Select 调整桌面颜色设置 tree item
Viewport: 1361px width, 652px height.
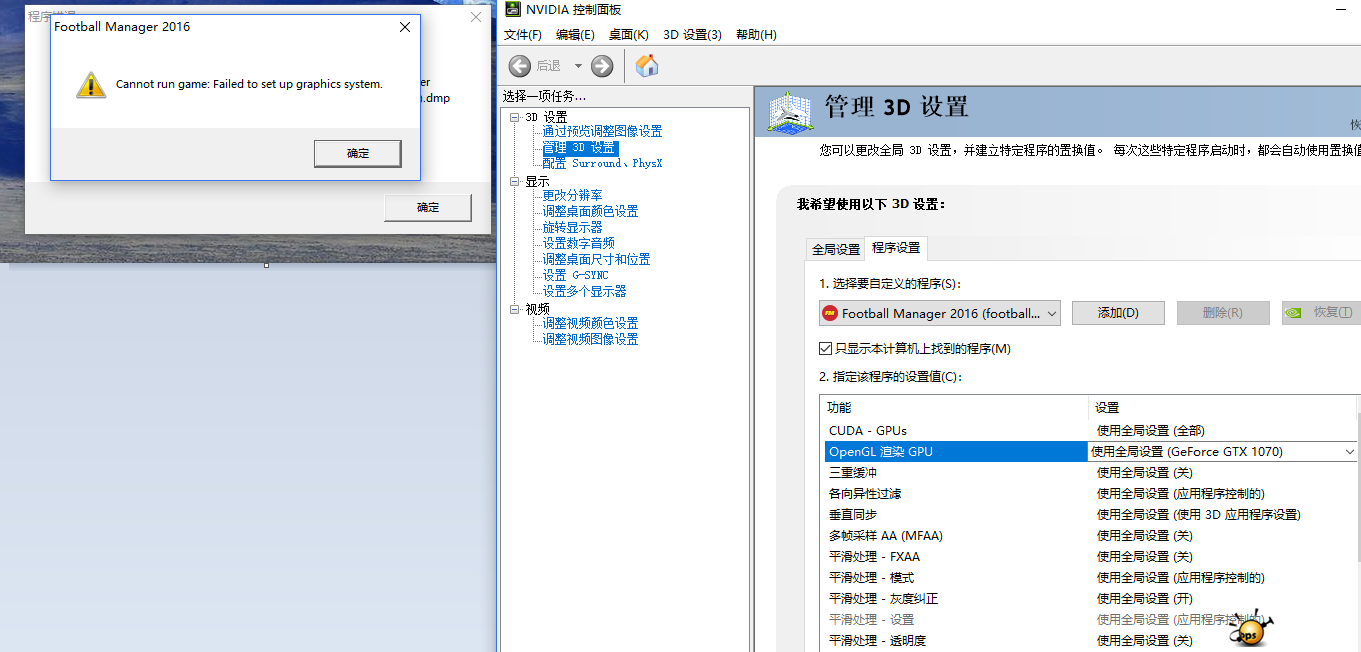click(590, 211)
